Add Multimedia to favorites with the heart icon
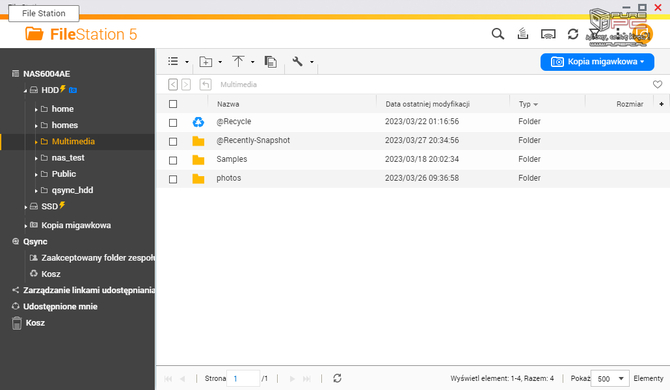Screen dimensions: 670x390 657,84
